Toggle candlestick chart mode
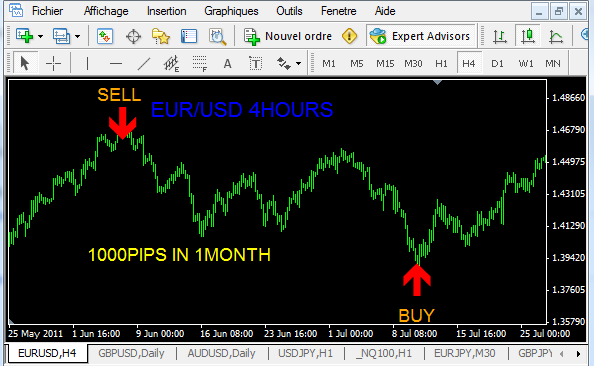 [527, 36]
